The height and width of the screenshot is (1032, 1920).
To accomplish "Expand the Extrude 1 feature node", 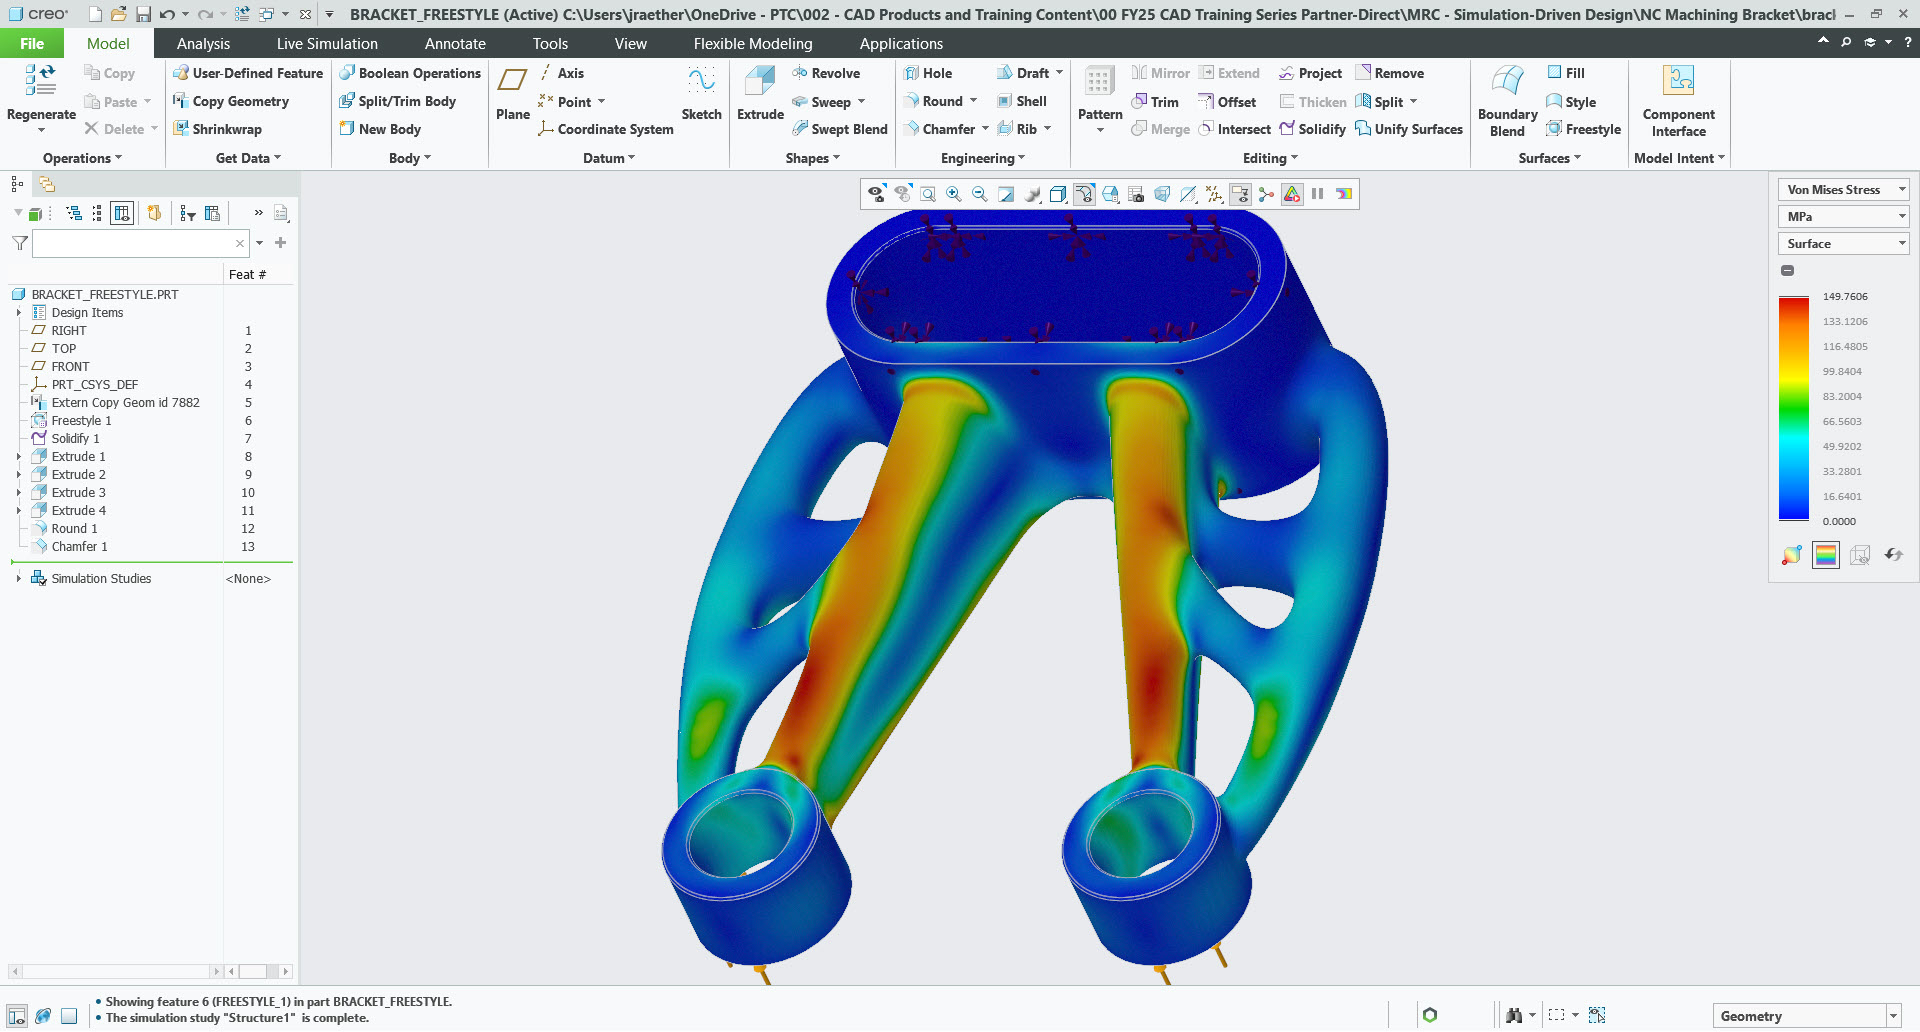I will click(x=18, y=457).
